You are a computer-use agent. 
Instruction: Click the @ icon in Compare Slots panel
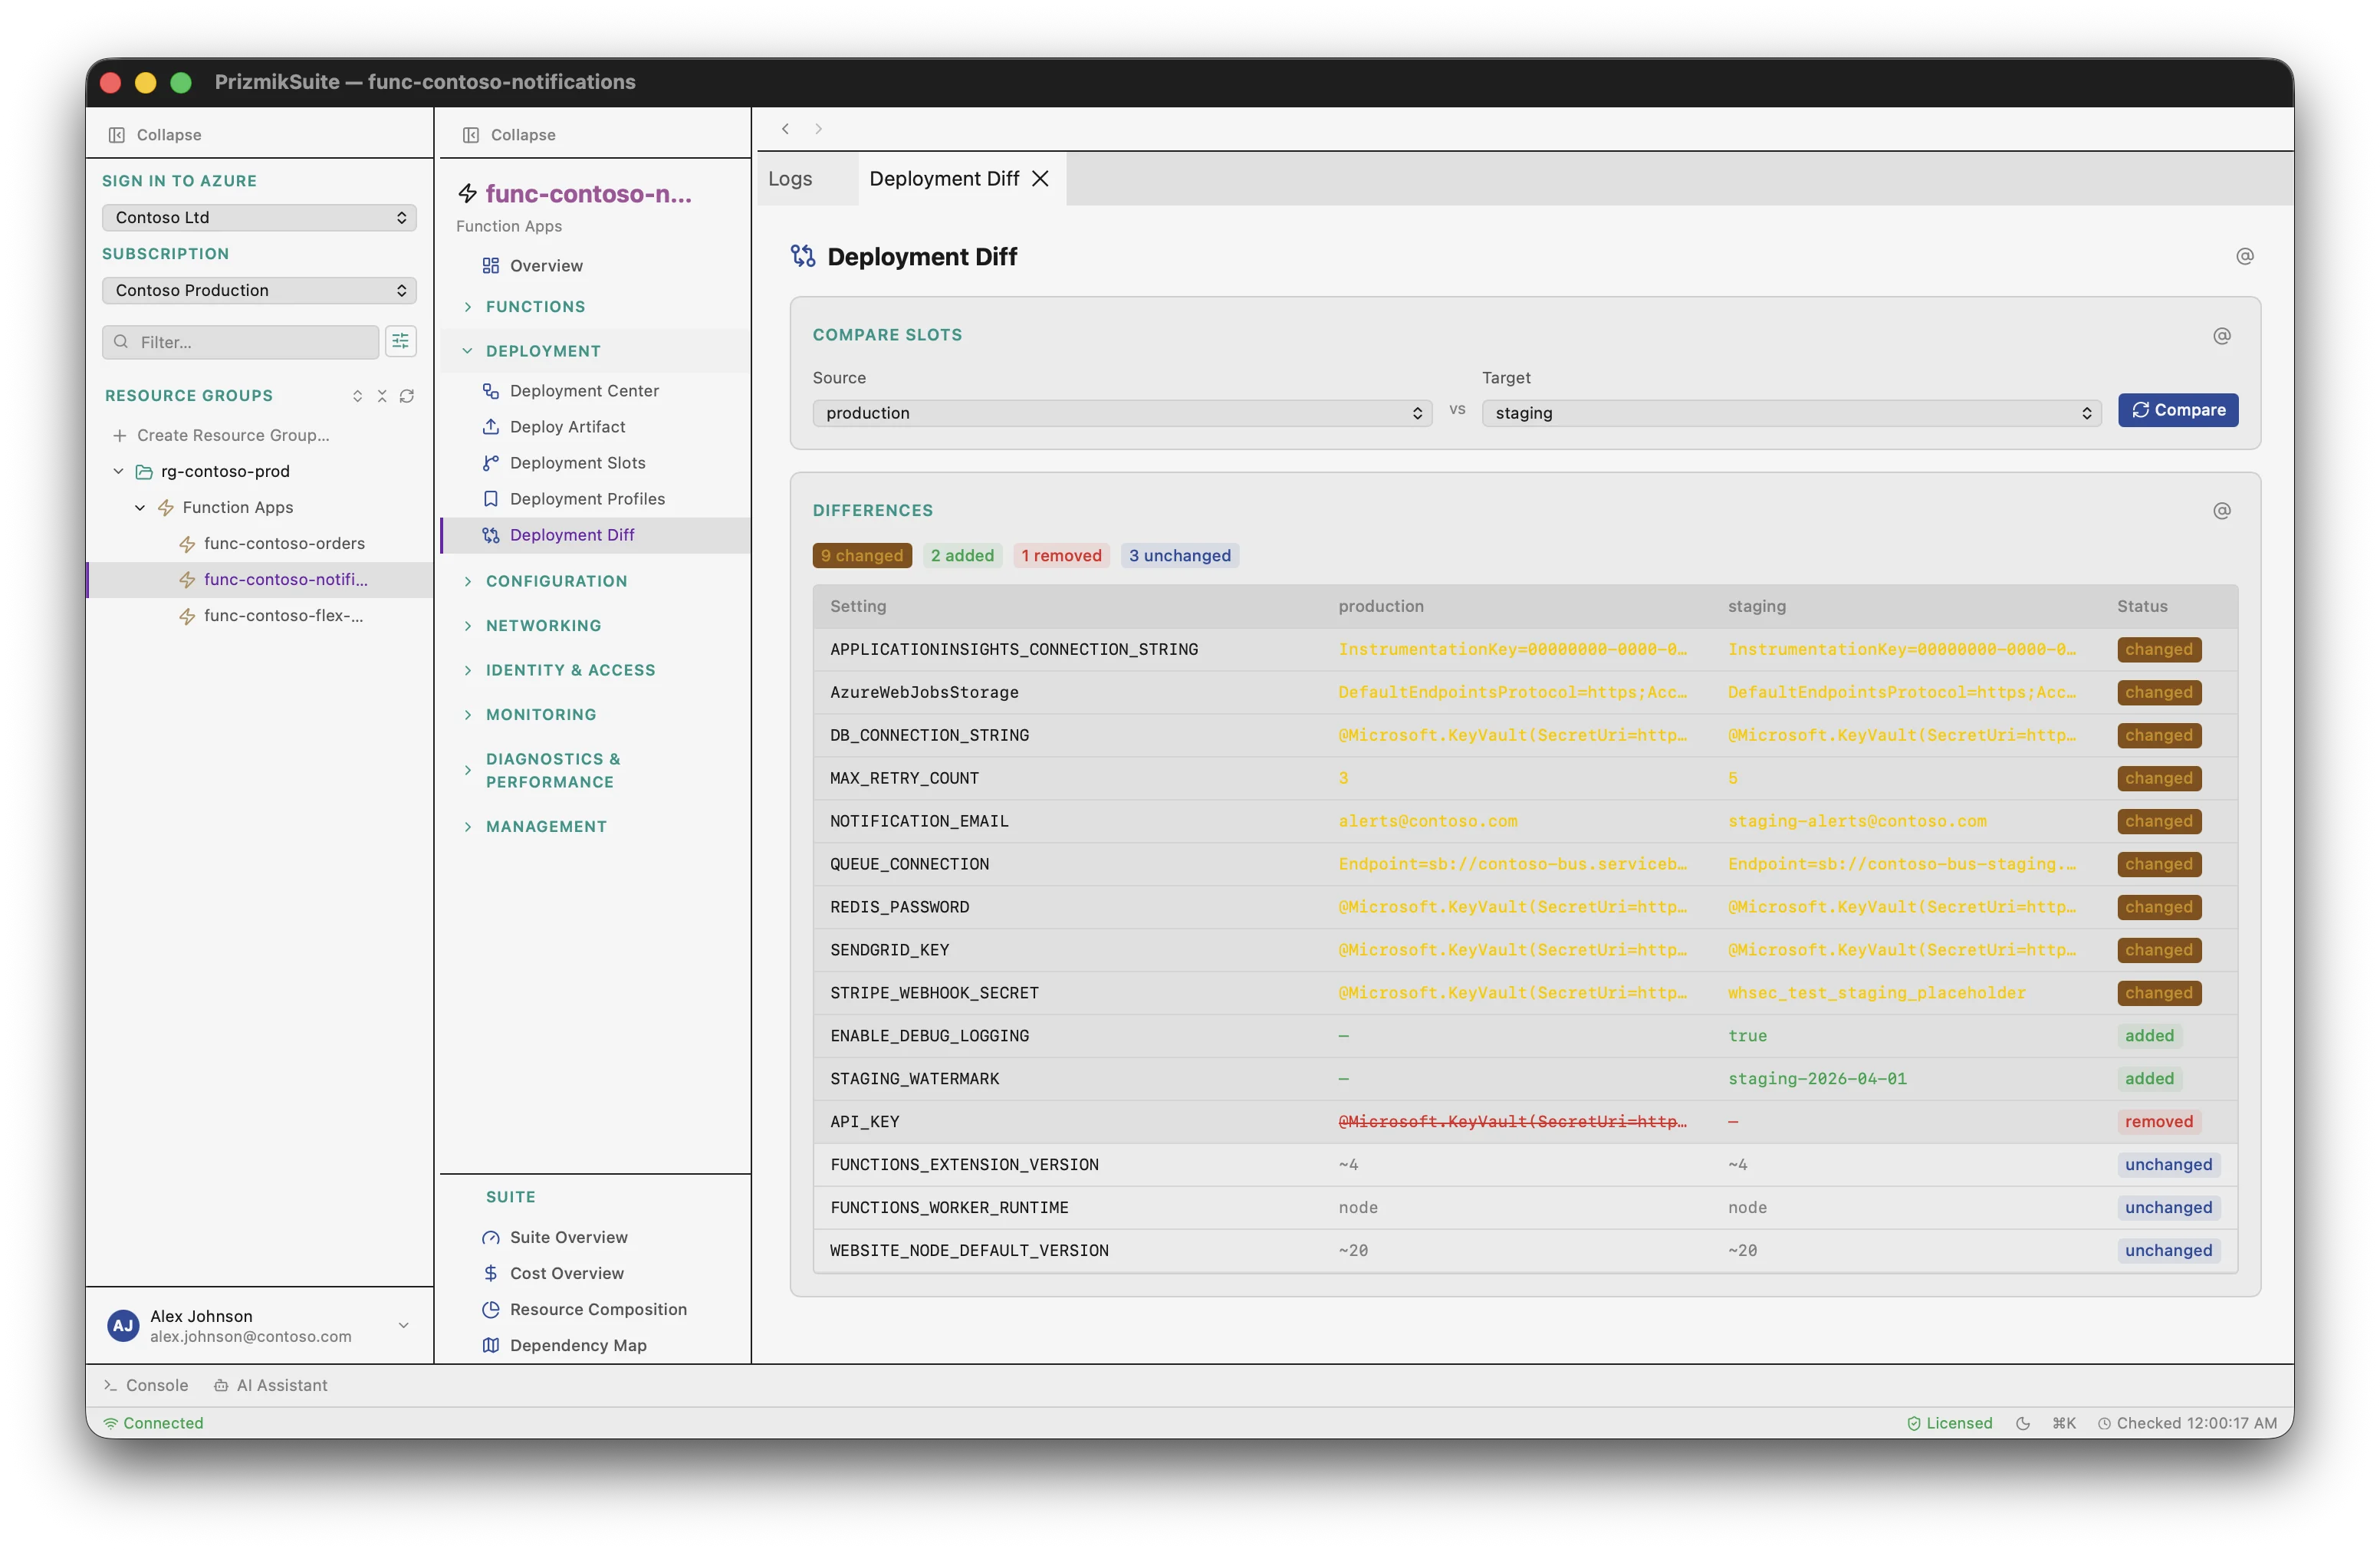(x=2222, y=336)
